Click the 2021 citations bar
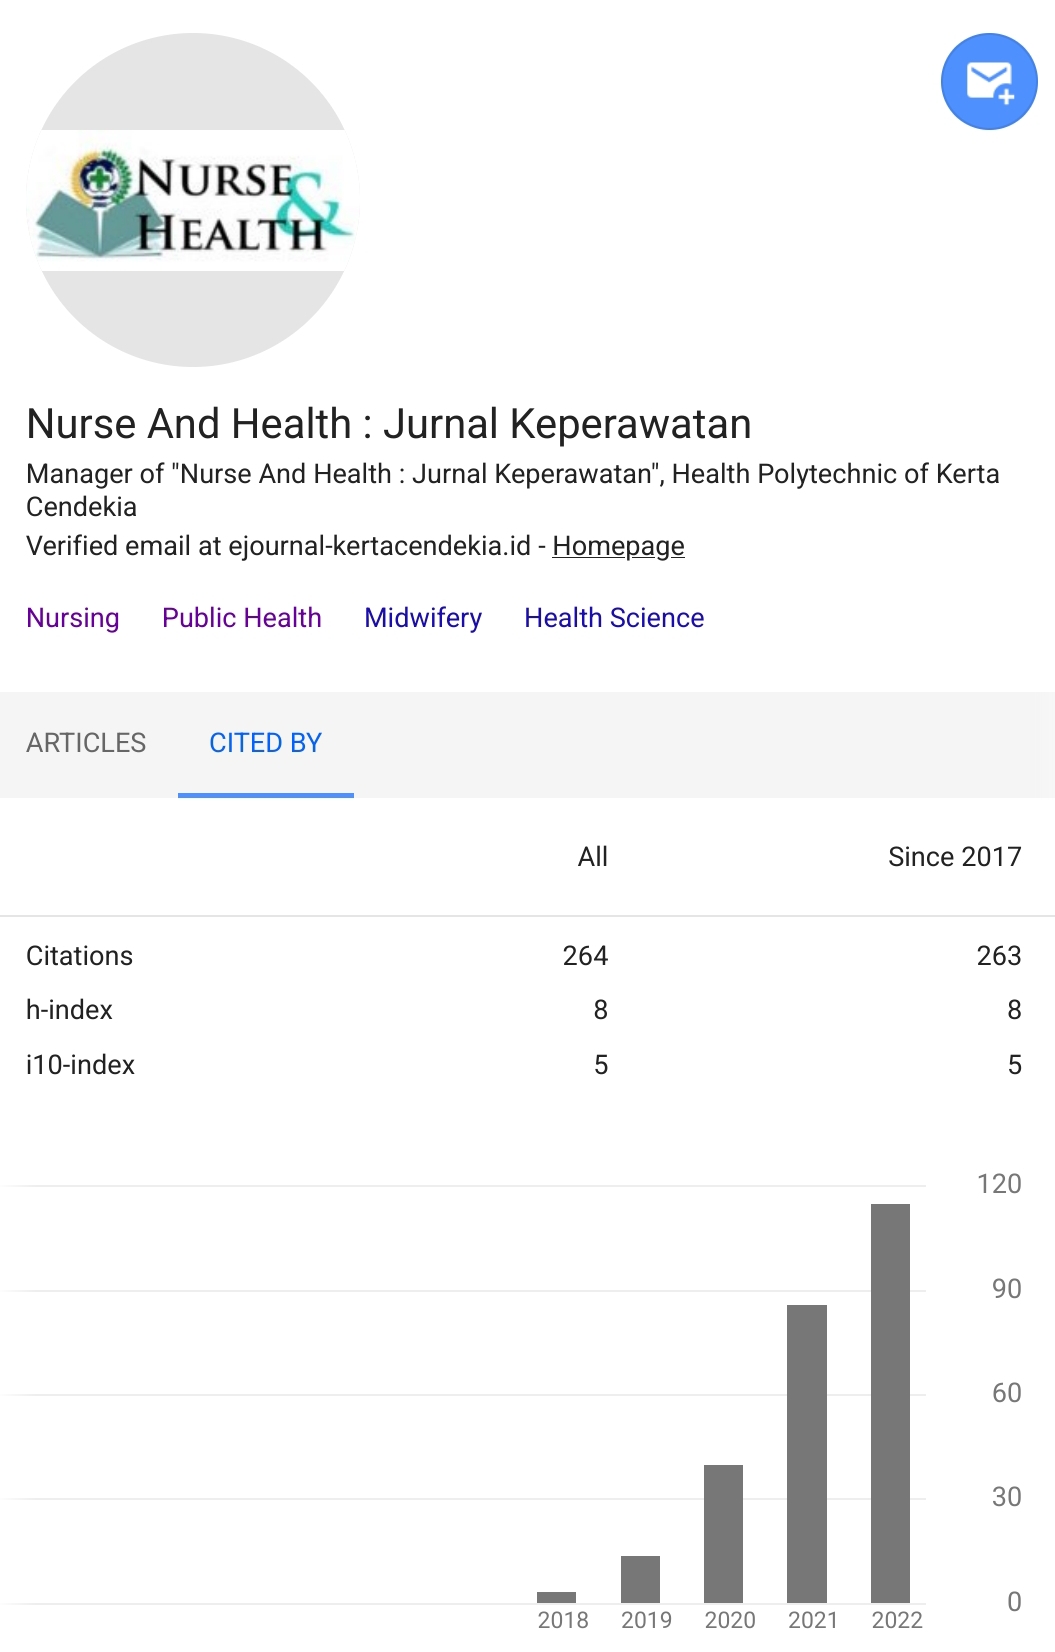Viewport: 1055px width, 1652px height. click(x=806, y=1453)
